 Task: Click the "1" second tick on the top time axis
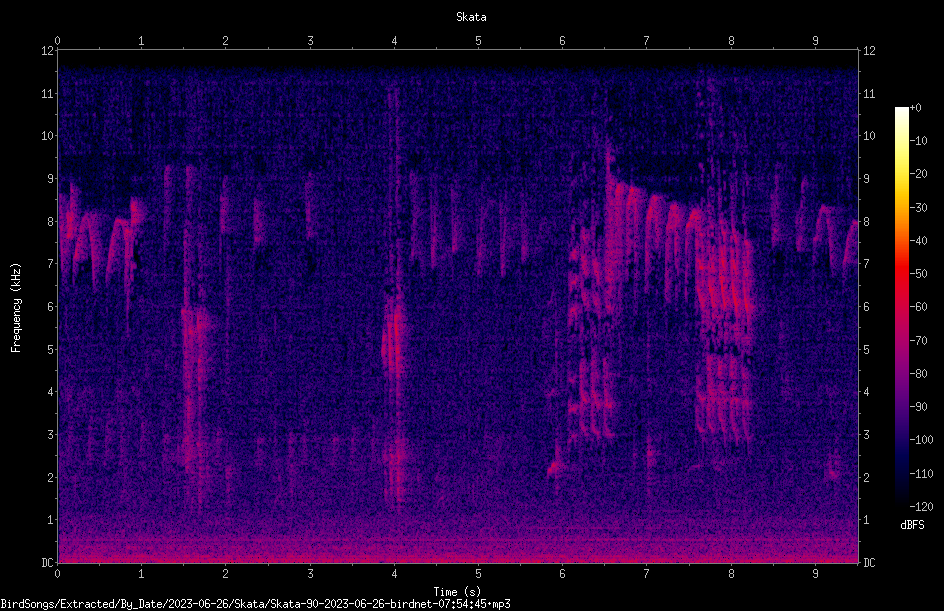pyautogui.click(x=141, y=41)
